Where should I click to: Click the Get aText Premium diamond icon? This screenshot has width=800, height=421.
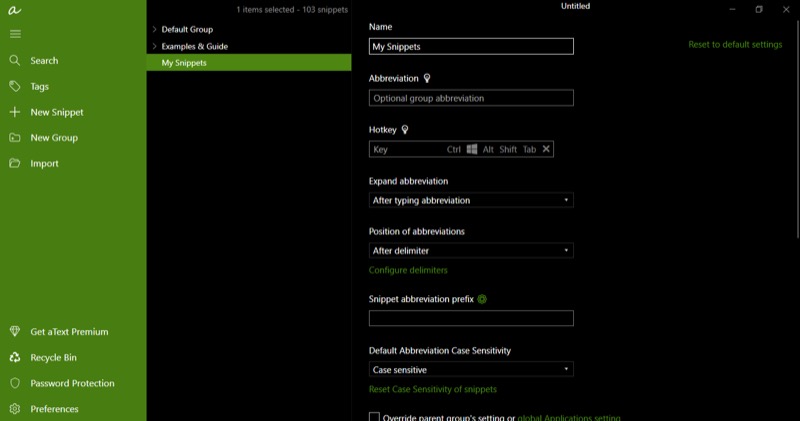(15, 332)
